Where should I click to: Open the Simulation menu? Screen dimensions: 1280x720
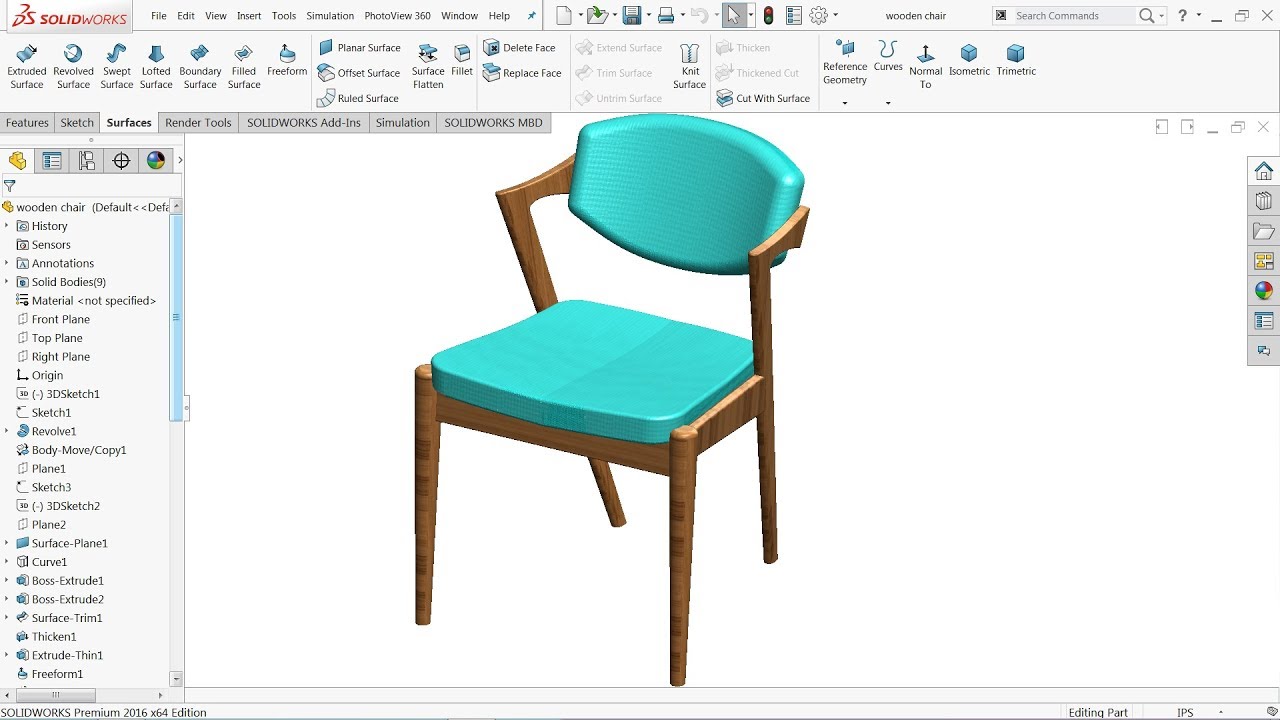330,16
